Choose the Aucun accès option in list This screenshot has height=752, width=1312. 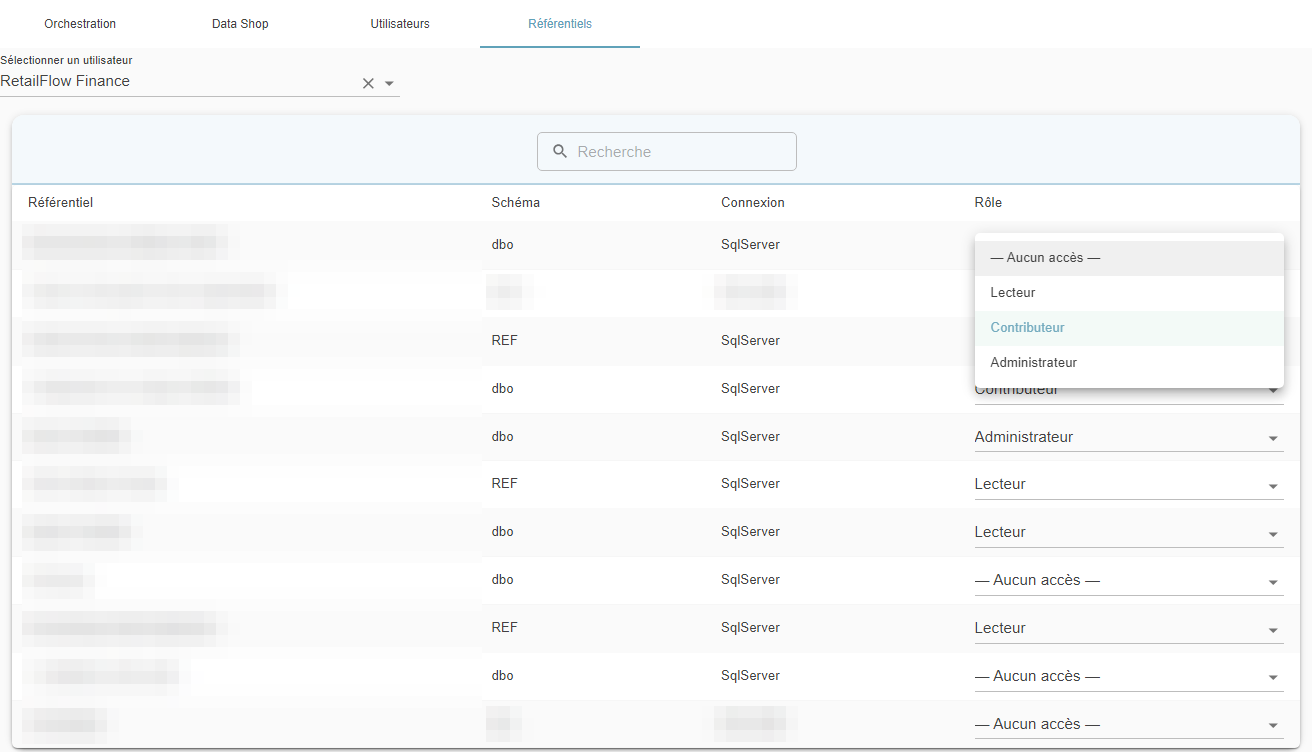(1129, 258)
